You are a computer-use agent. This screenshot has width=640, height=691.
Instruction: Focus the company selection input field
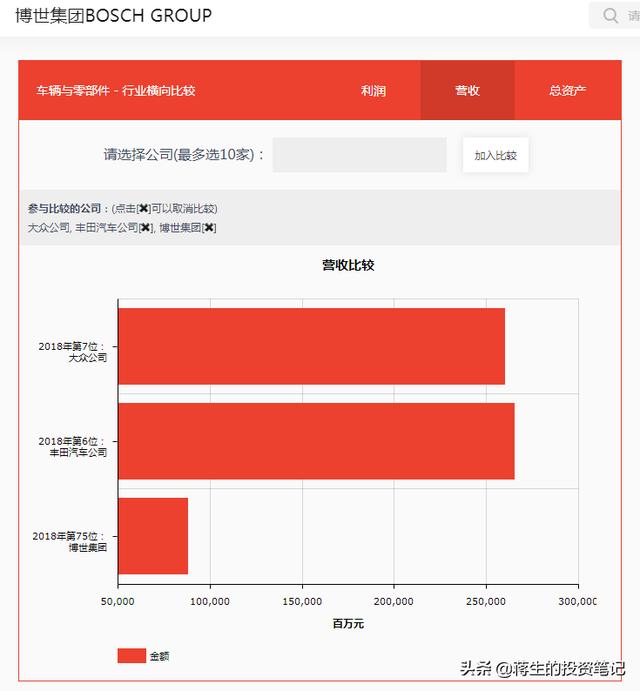point(359,155)
